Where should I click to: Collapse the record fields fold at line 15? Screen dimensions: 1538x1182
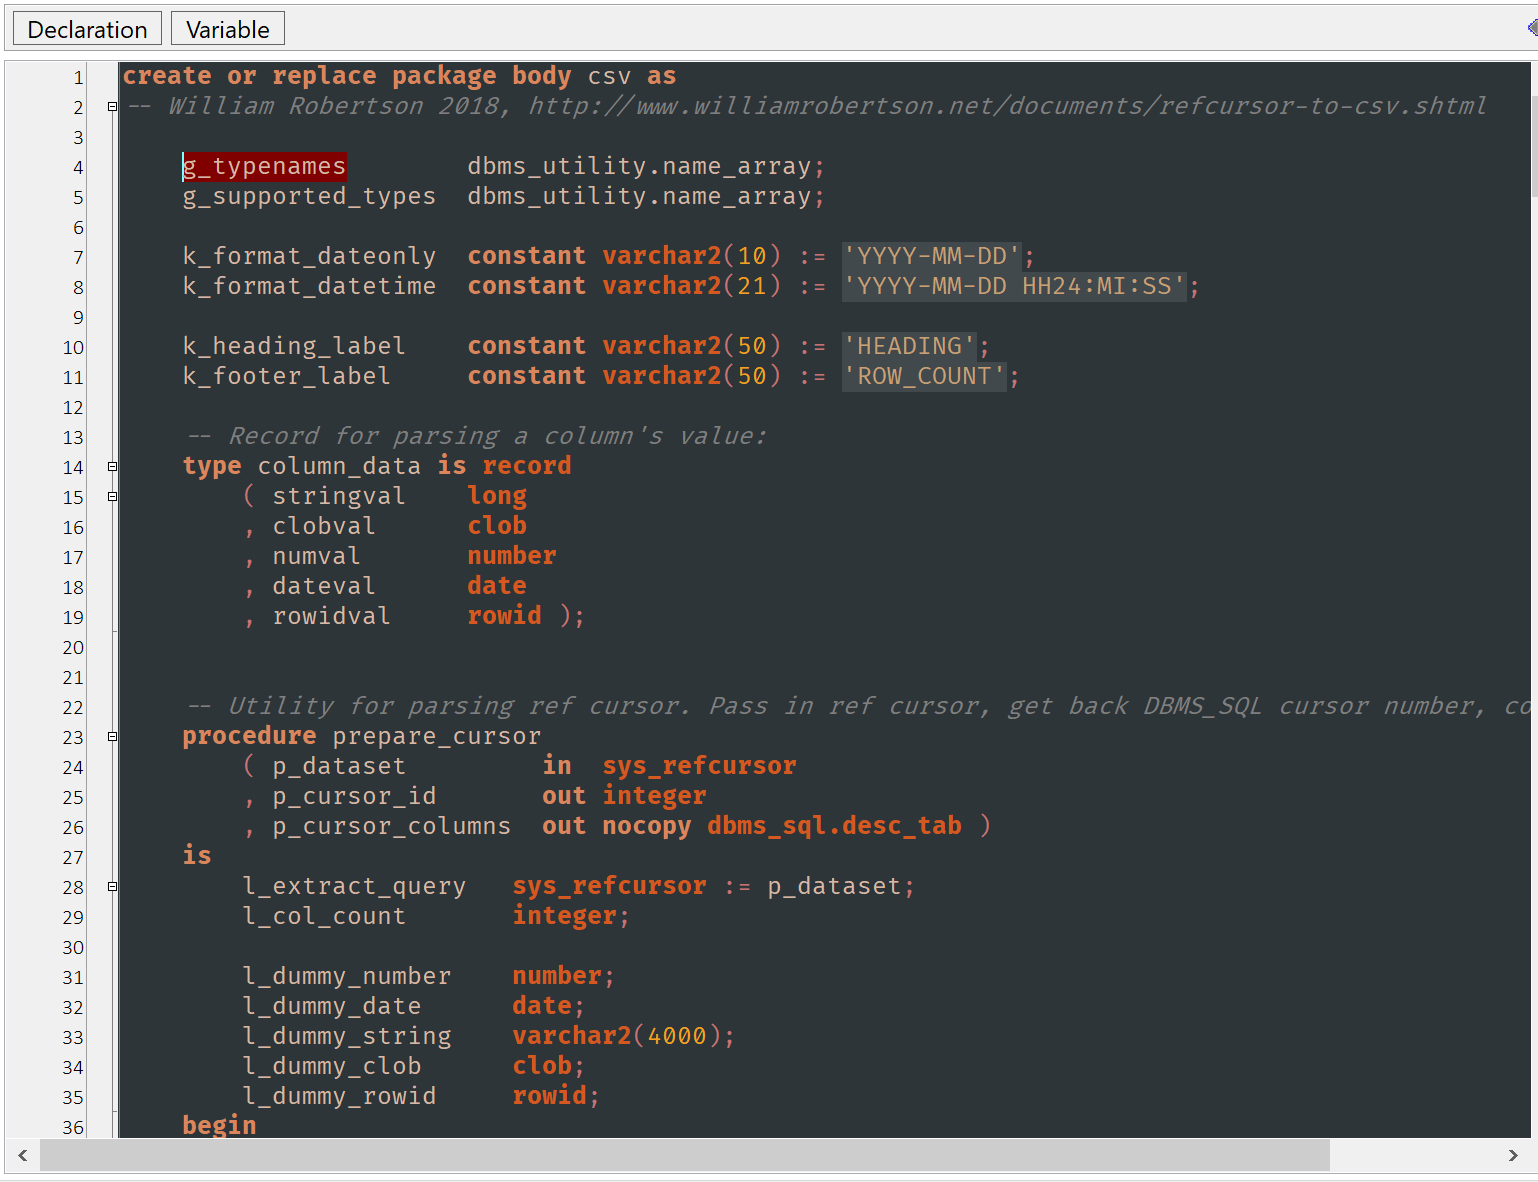tap(112, 496)
